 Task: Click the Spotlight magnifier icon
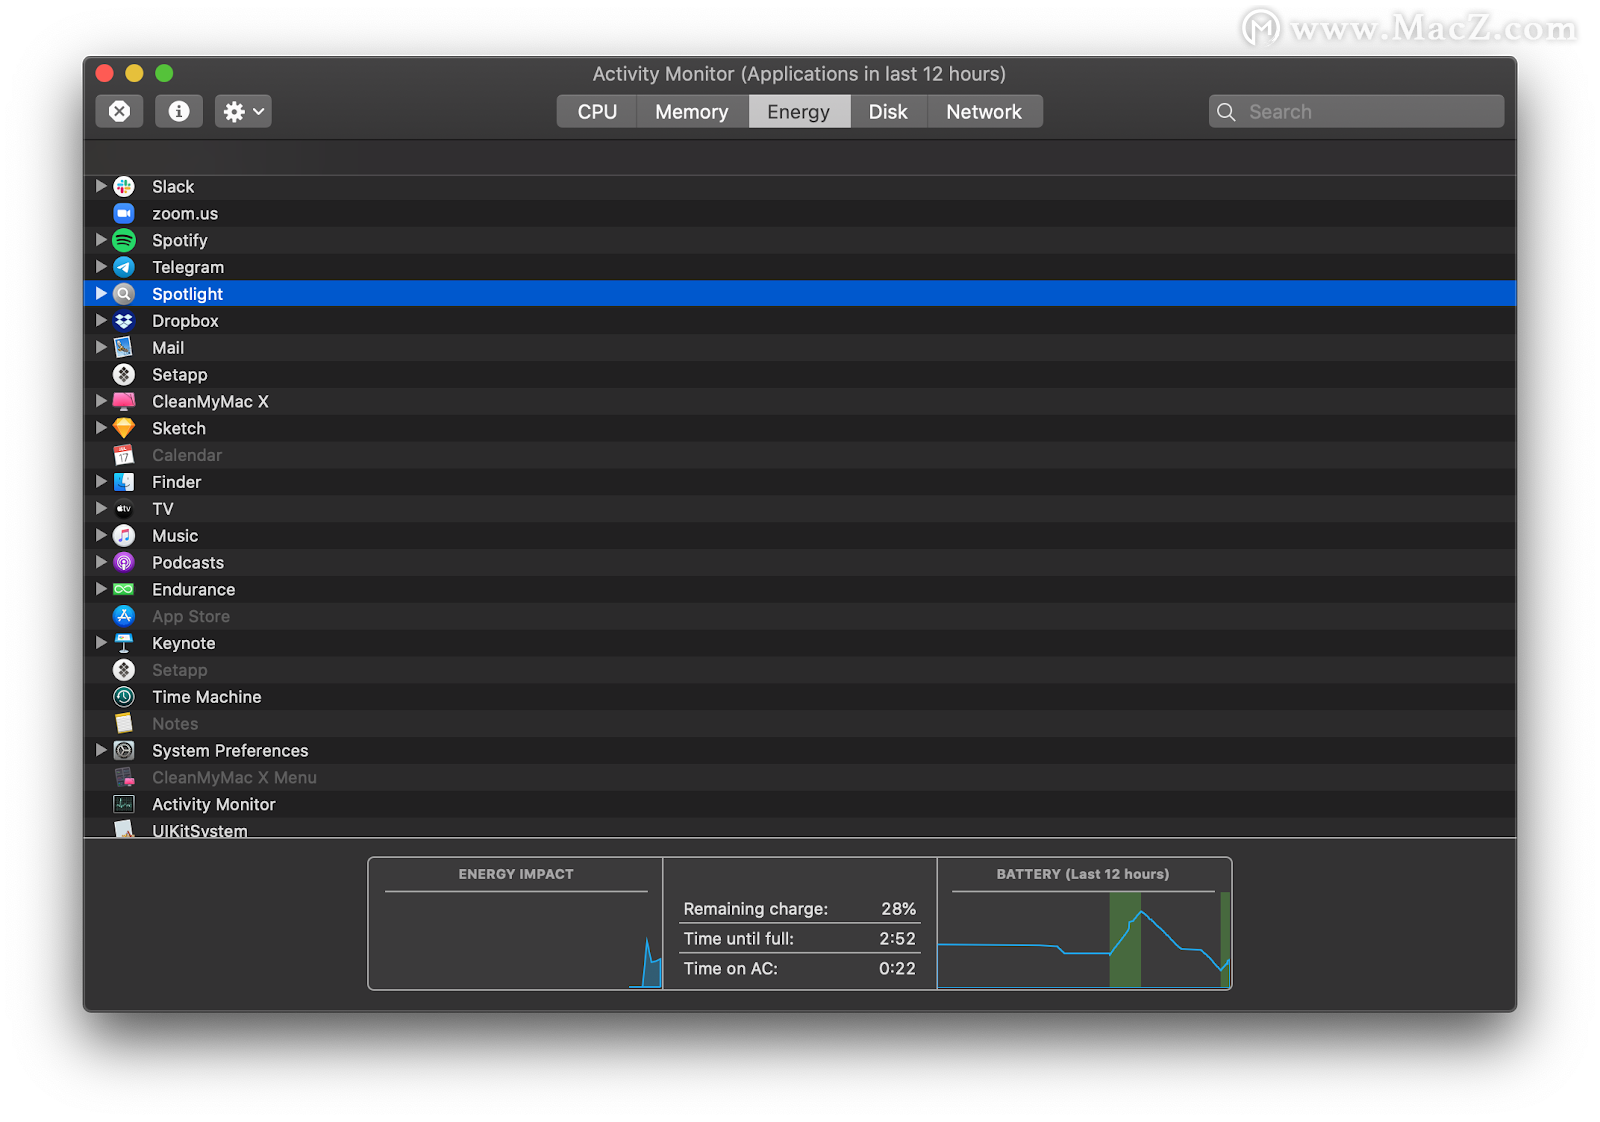click(124, 294)
